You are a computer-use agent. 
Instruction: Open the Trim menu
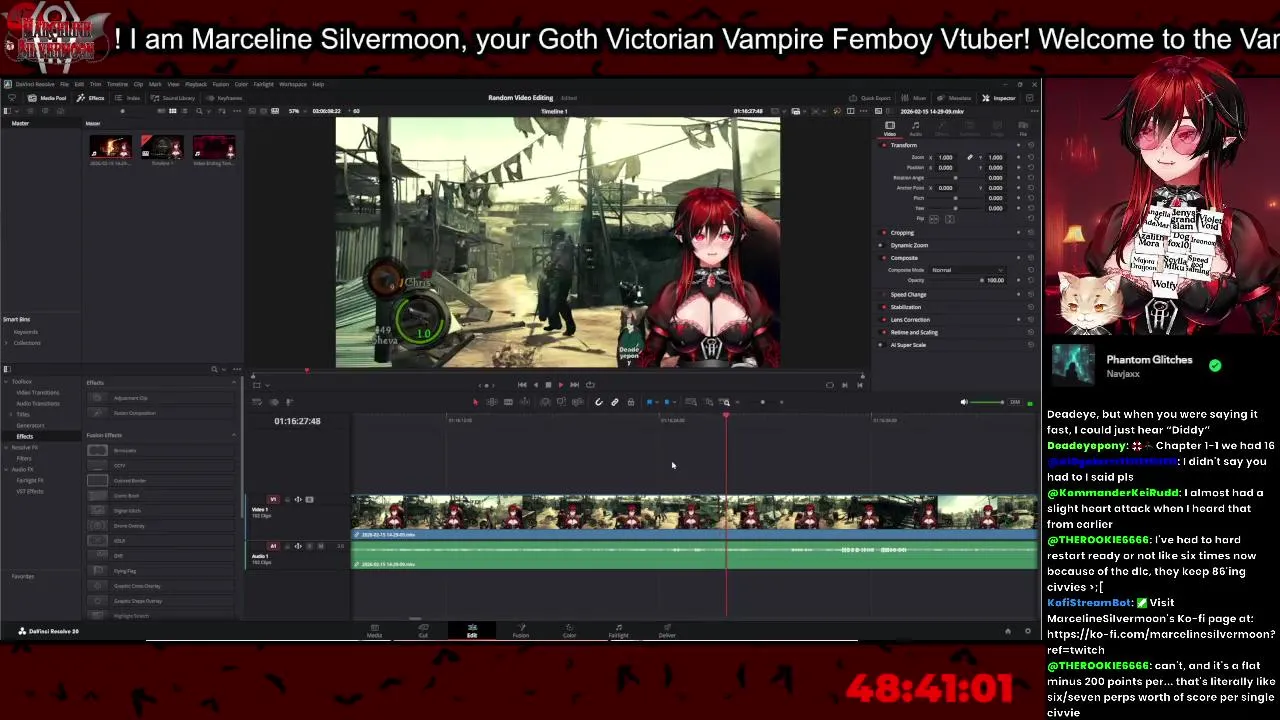pyautogui.click(x=95, y=84)
